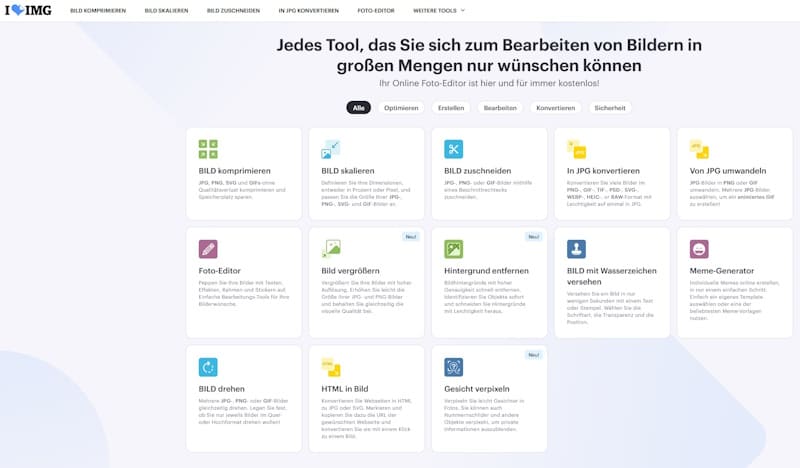The height and width of the screenshot is (468, 800).
Task: Click the BILD komprimieren green squares icon
Action: click(x=208, y=149)
